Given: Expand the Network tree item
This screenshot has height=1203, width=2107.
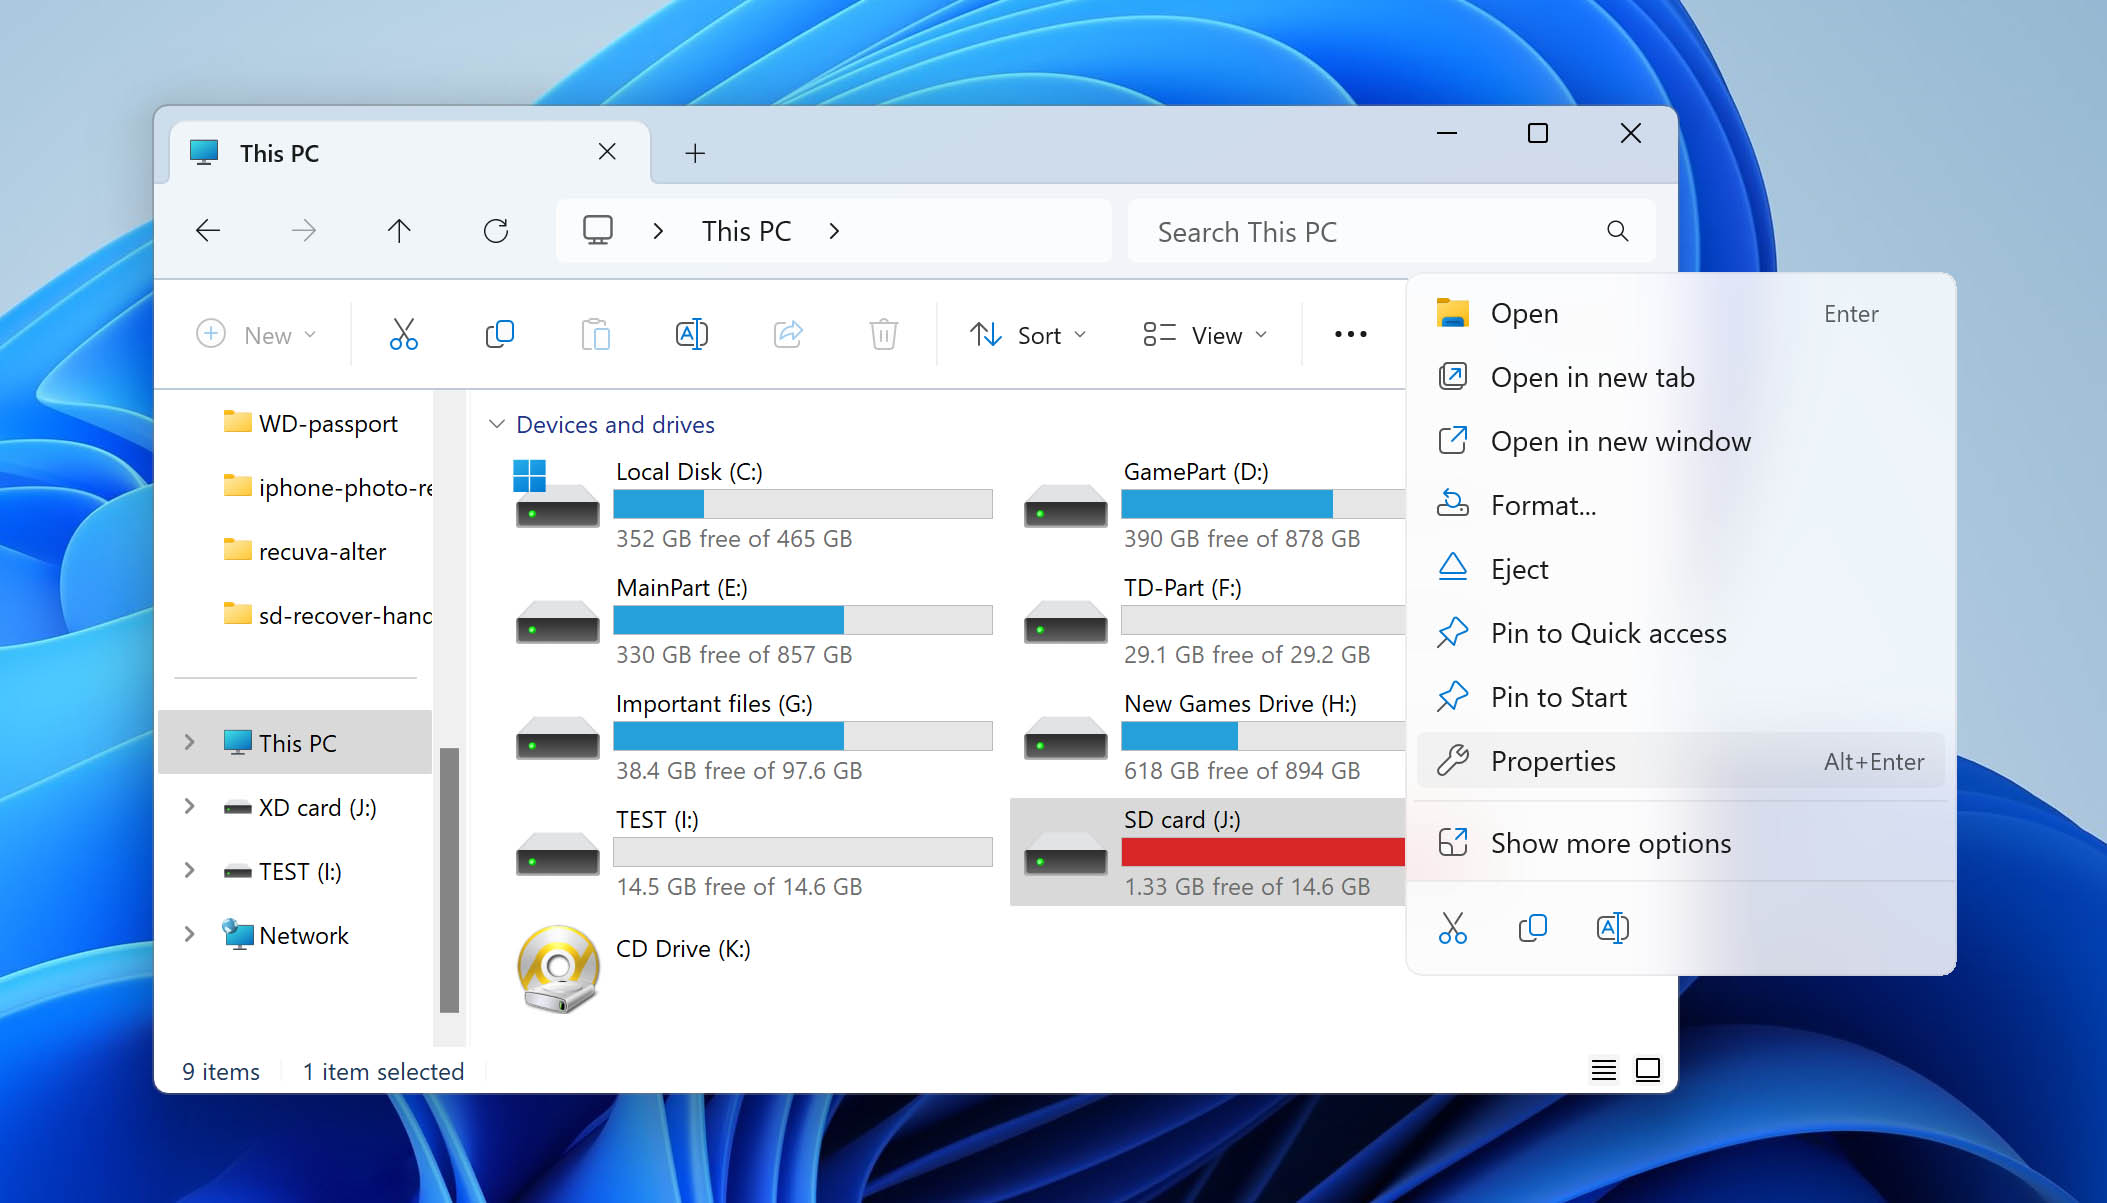Looking at the screenshot, I should tap(188, 935).
